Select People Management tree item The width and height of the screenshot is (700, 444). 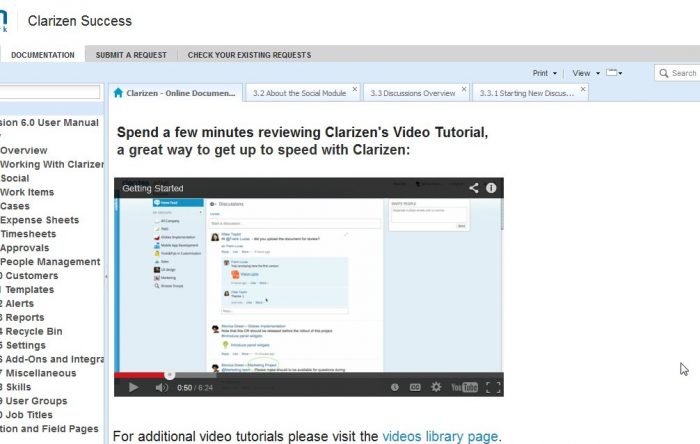tap(50, 261)
